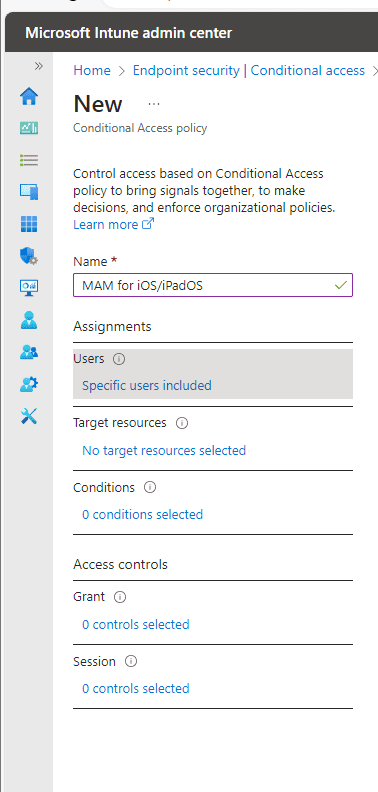Open Specific users included link
Image resolution: width=378 pixels, height=792 pixels.
(x=147, y=385)
